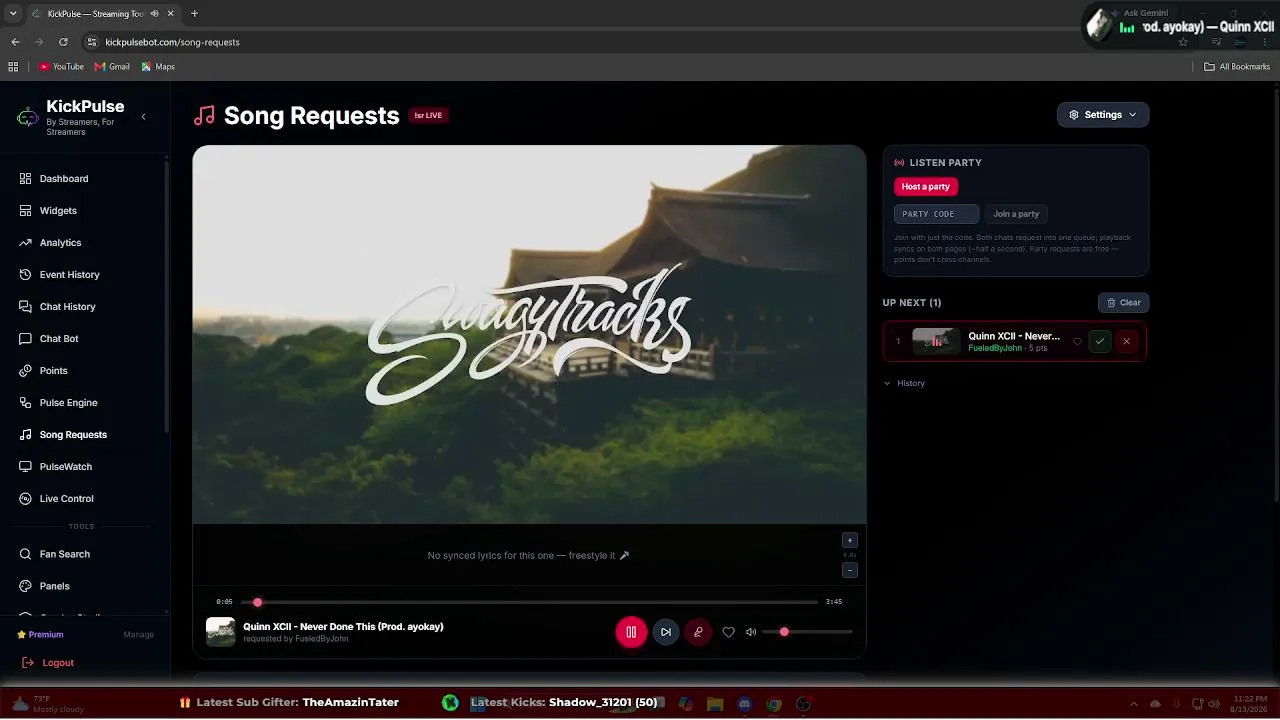Click the Fan Search magnifier icon
The height and width of the screenshot is (720, 1280).
tap(26, 554)
